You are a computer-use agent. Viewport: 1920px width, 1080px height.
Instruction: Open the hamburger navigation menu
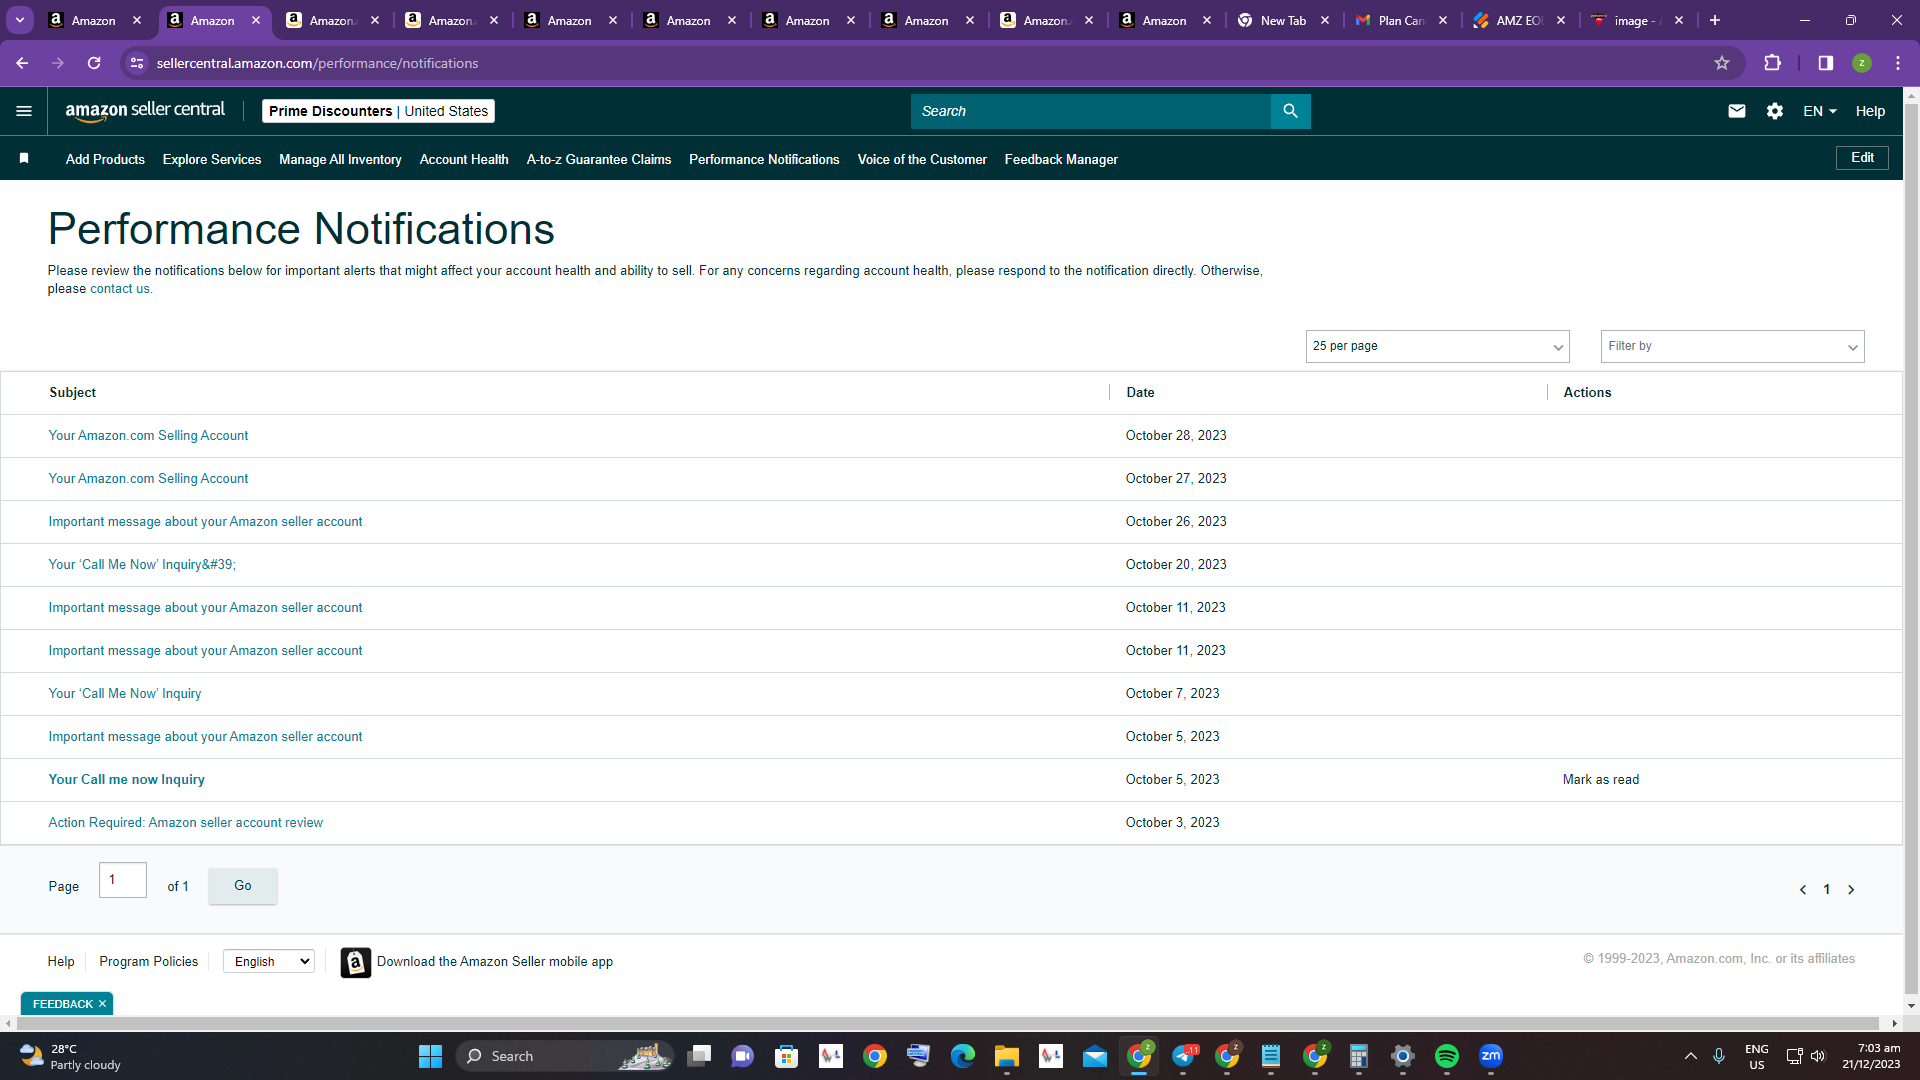click(24, 111)
